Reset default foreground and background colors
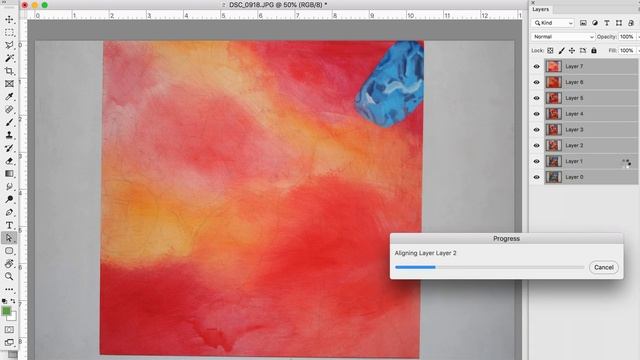This screenshot has width=640, height=360. 4,301
